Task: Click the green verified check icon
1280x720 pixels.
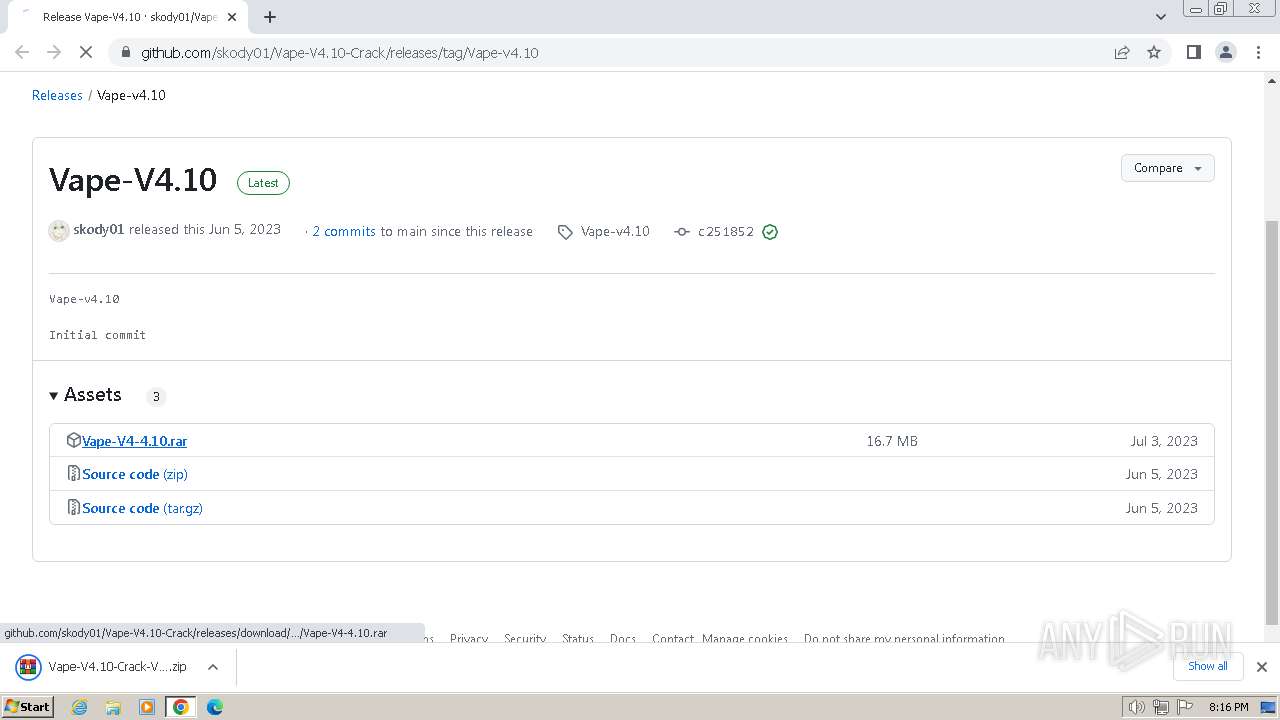Action: pos(770,231)
